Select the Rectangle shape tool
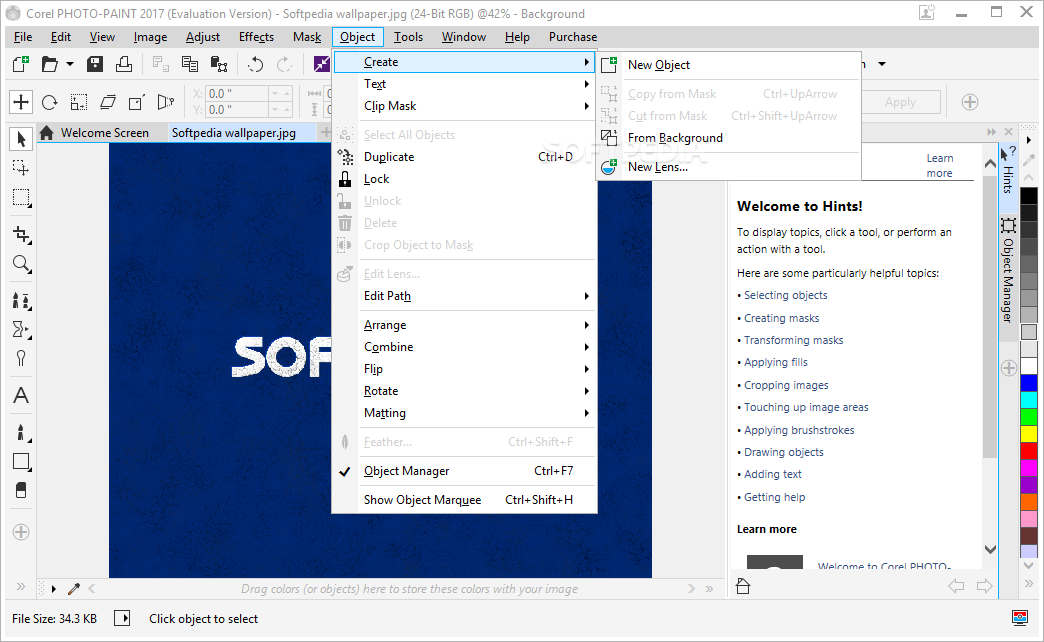This screenshot has width=1044, height=642. coord(21,462)
